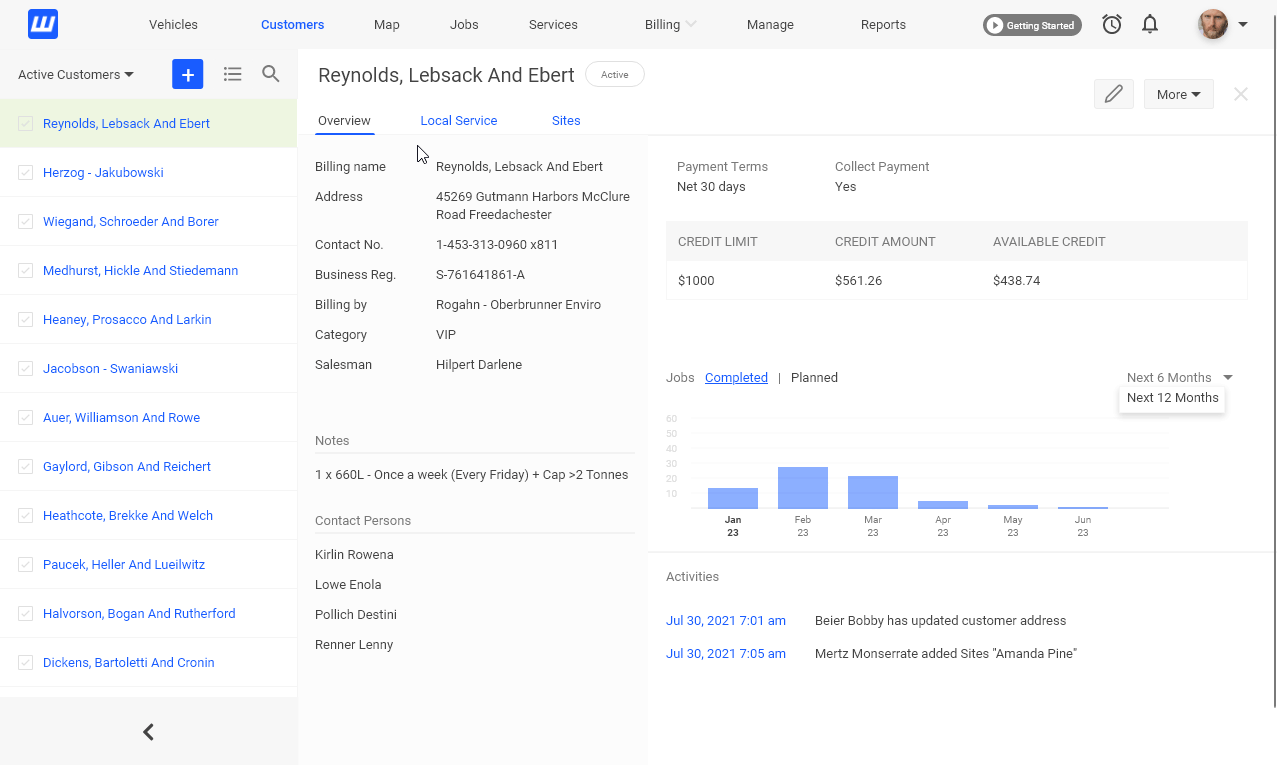Click the Getting Started button
1277x765 pixels.
click(1031, 25)
